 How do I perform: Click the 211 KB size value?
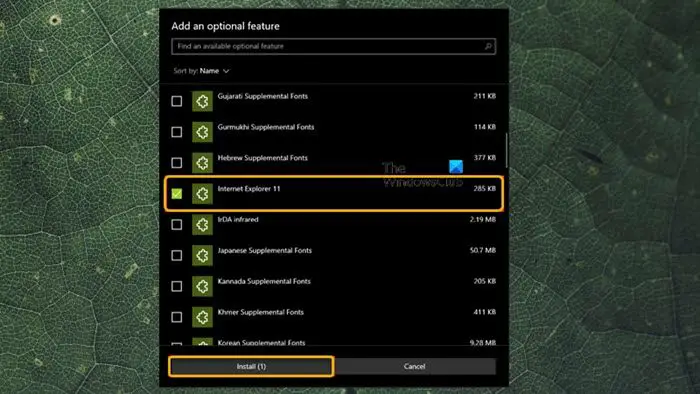click(485, 96)
